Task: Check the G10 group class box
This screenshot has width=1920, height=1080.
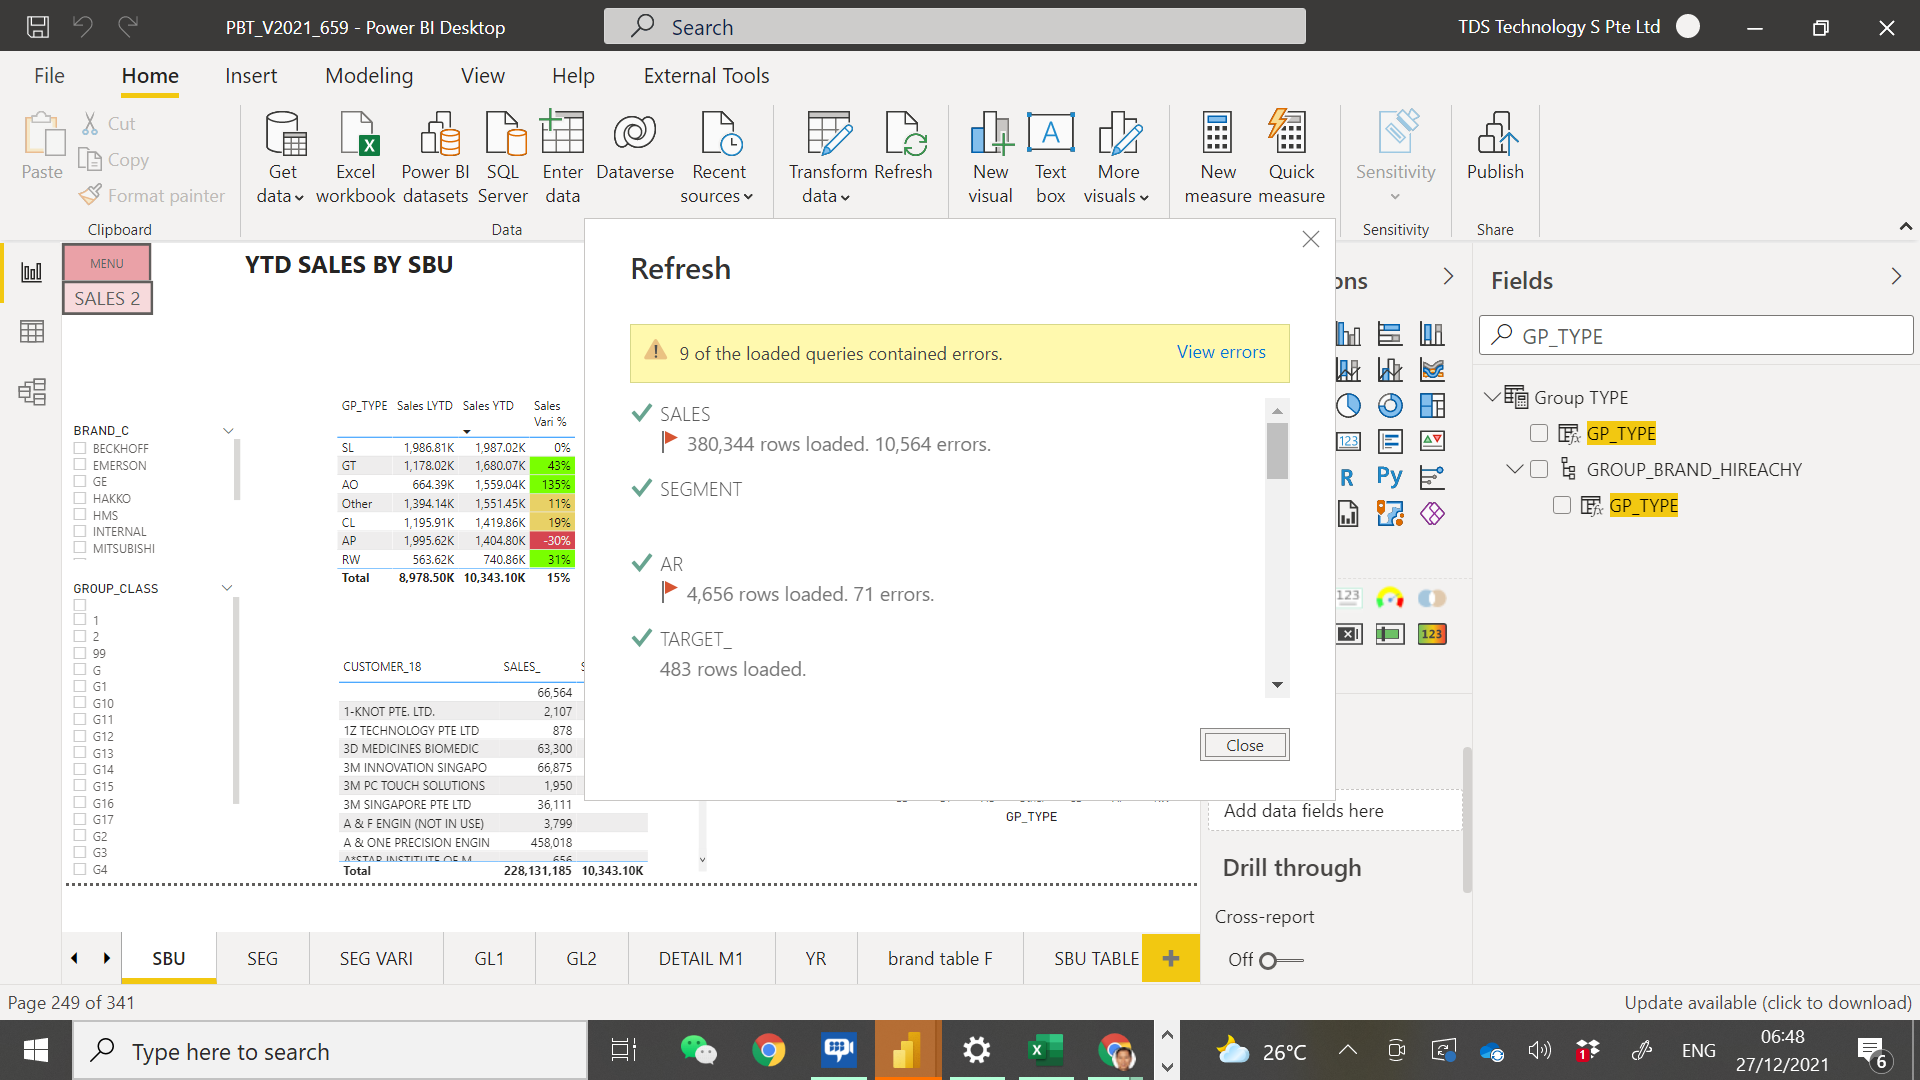Action: tap(80, 703)
